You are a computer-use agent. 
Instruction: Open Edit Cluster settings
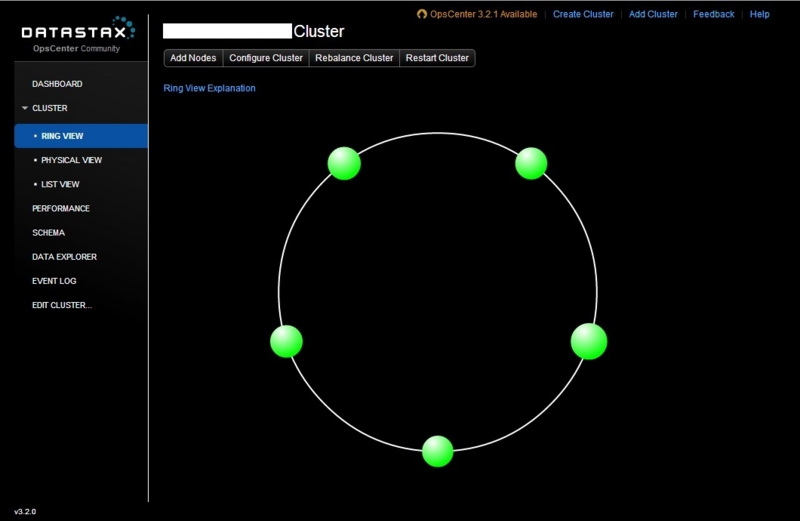tap(62, 305)
